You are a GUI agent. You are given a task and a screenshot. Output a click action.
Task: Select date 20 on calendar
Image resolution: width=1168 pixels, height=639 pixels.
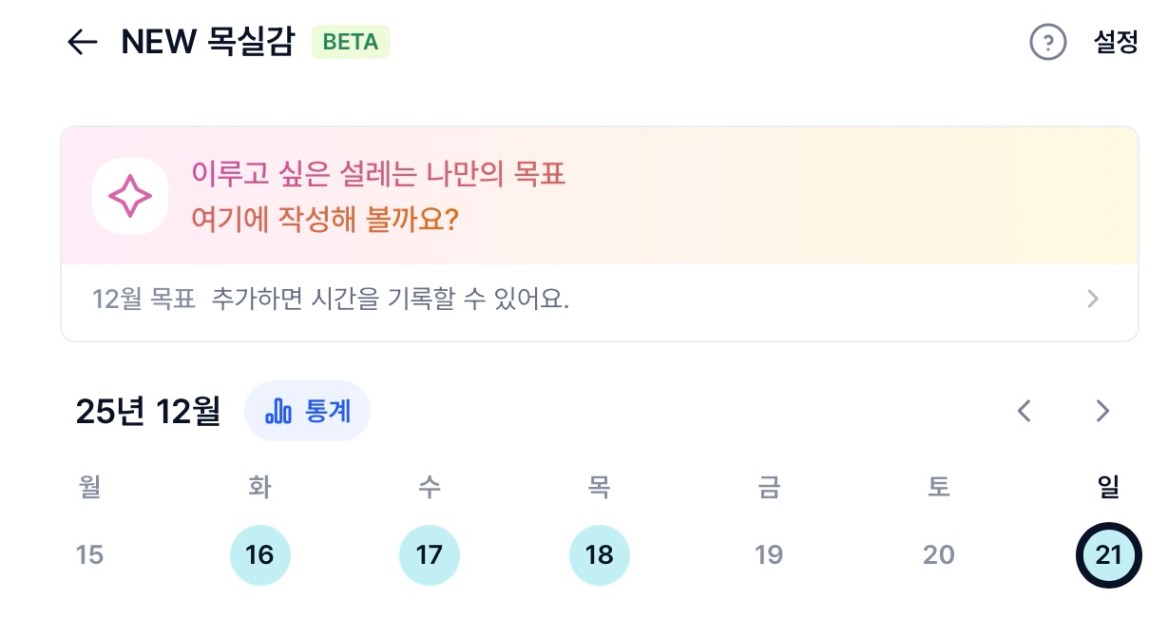[938, 554]
